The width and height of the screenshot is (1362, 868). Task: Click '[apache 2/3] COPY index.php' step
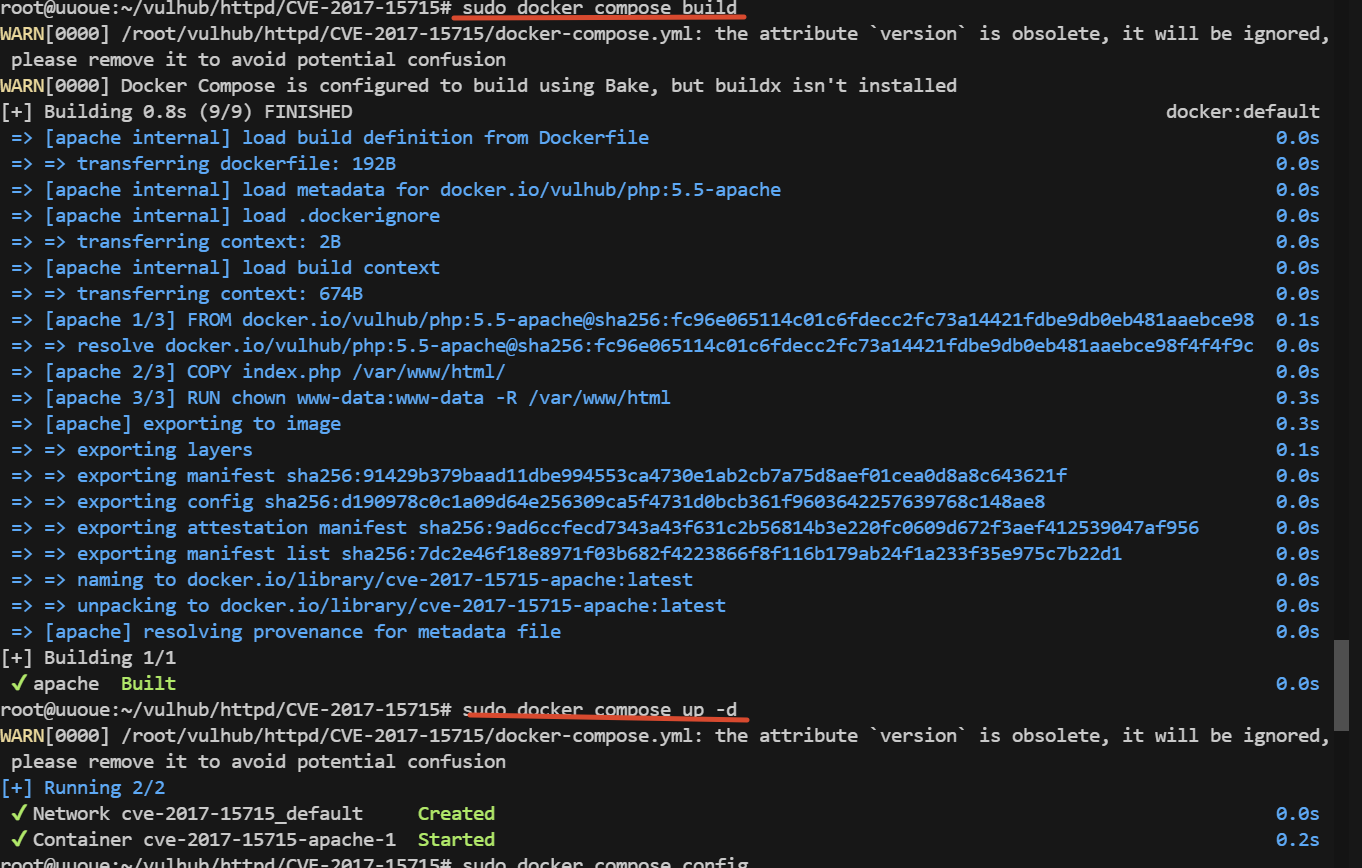(x=258, y=372)
